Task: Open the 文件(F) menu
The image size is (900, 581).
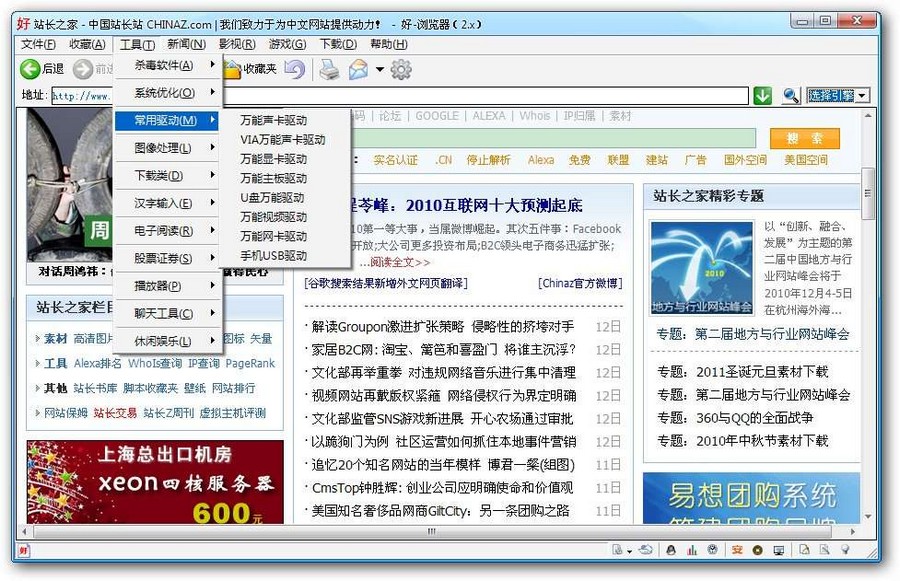Action: pos(38,44)
